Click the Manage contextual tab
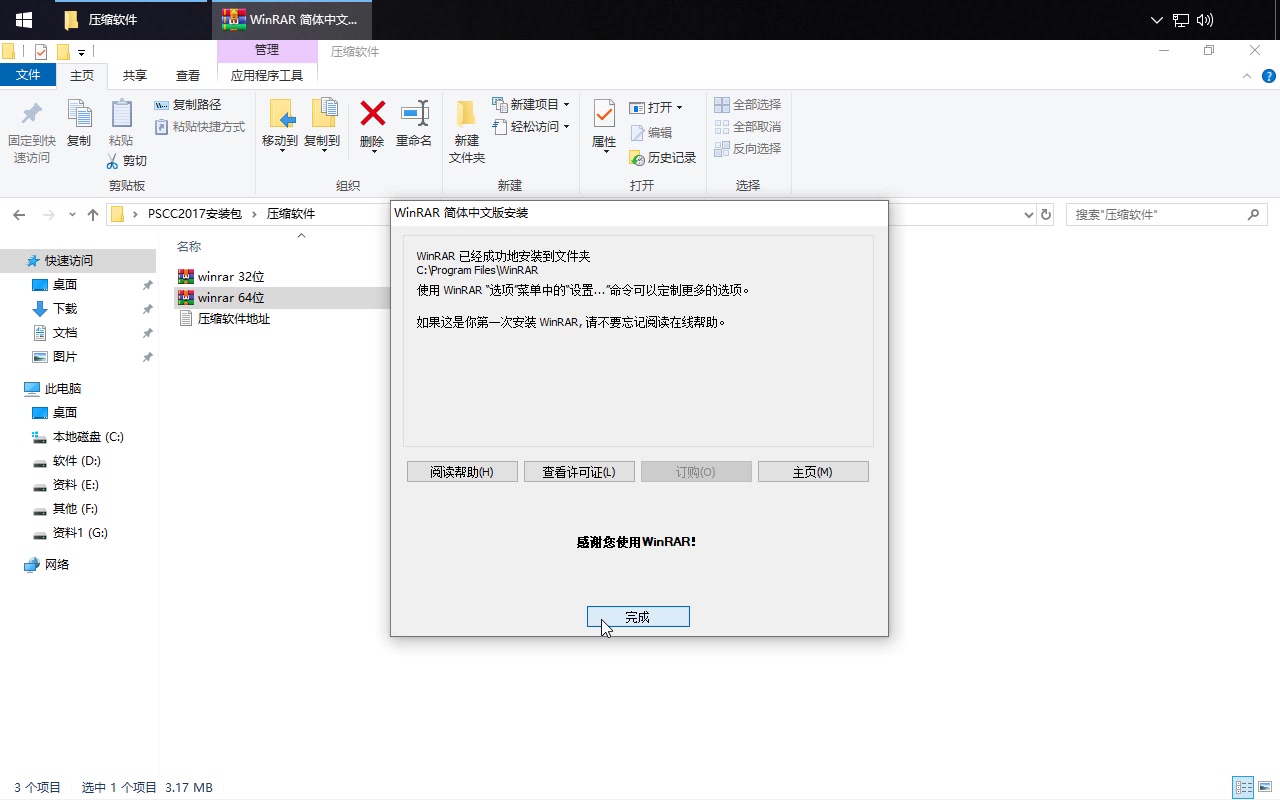The image size is (1280, 800). tap(267, 50)
